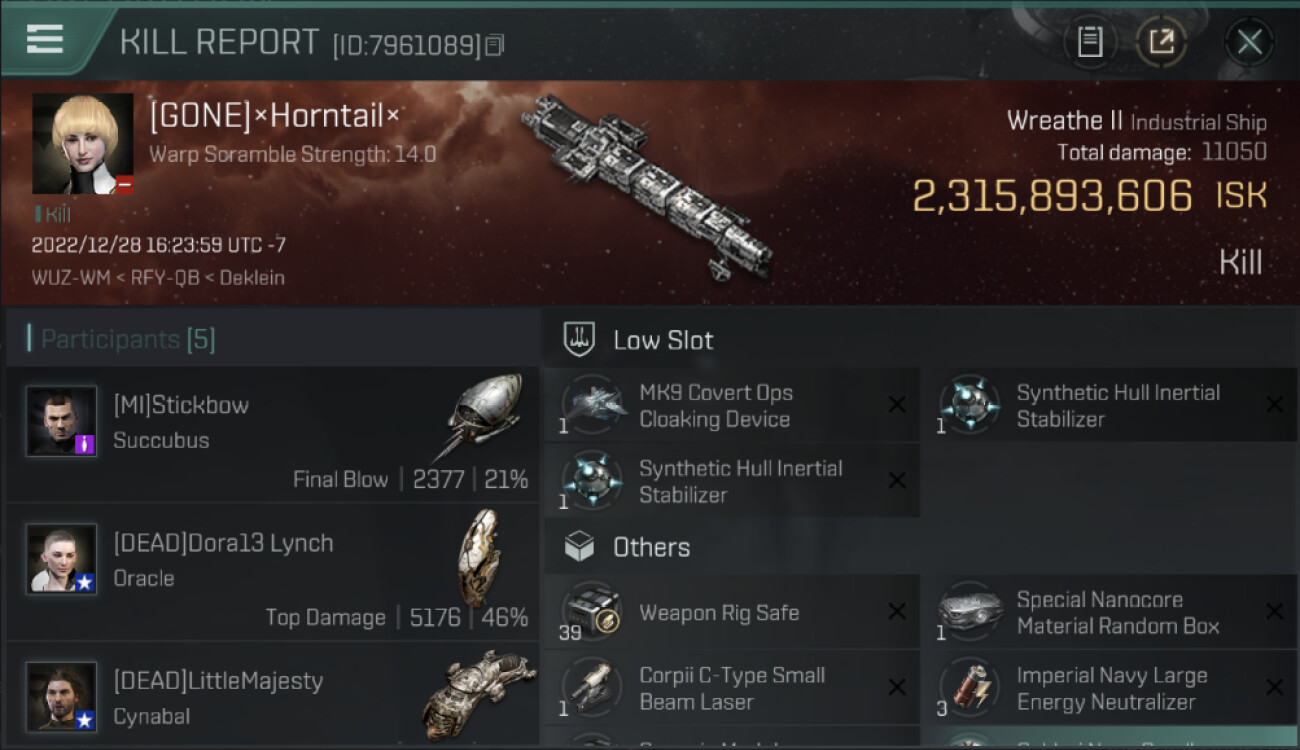Screen dimensions: 1300x750
Task: Select the Weapon Rig Safe icon
Action: pyautogui.click(x=594, y=612)
